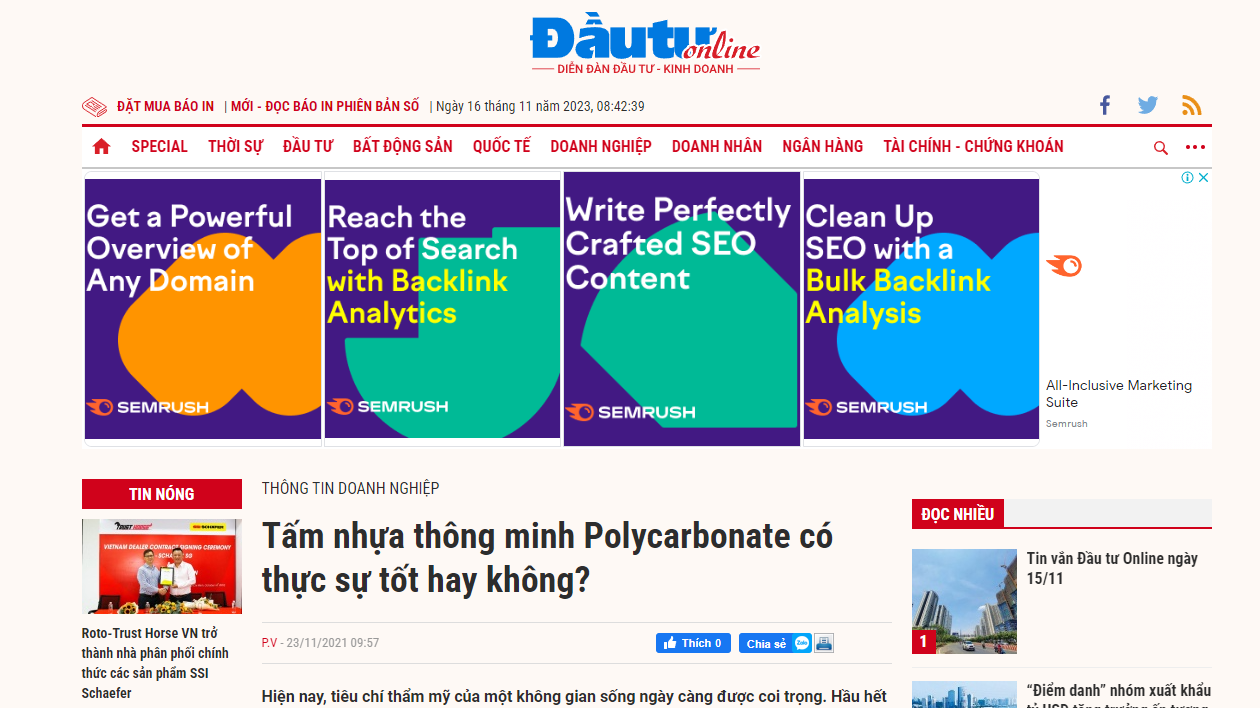Go to the NGÂN HÀNG section
This screenshot has height=708, width=1260.
pos(822,147)
